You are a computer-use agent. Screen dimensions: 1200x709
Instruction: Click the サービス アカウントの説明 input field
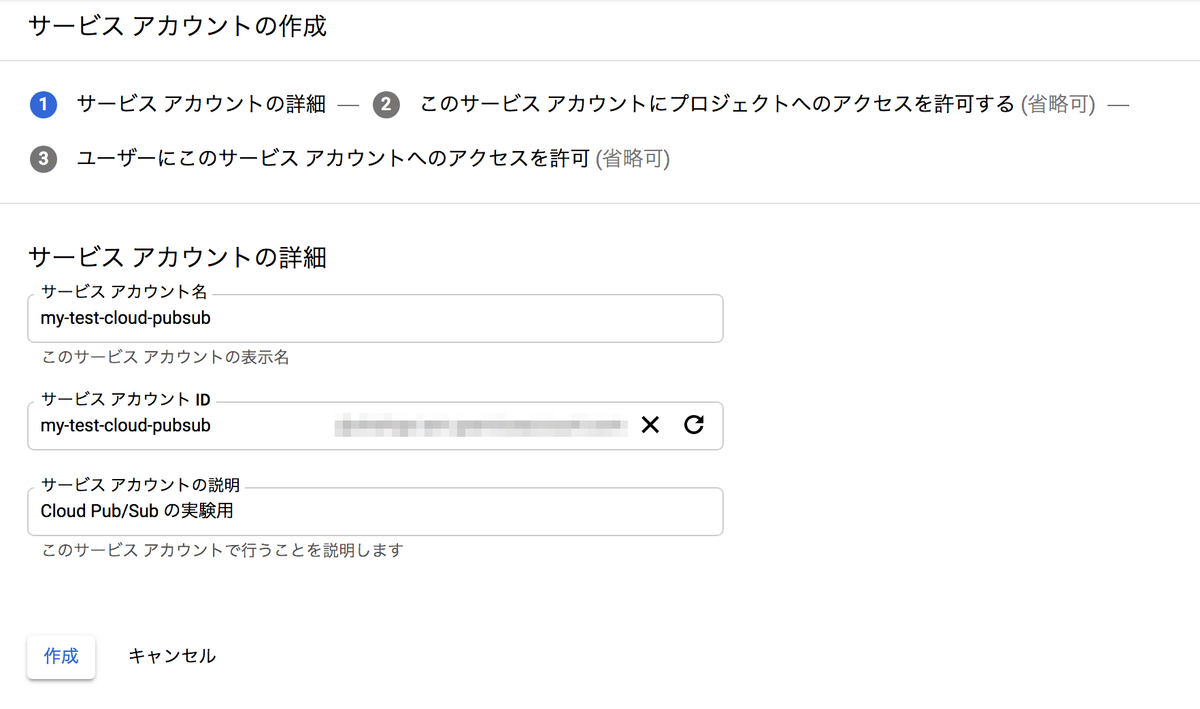[375, 511]
